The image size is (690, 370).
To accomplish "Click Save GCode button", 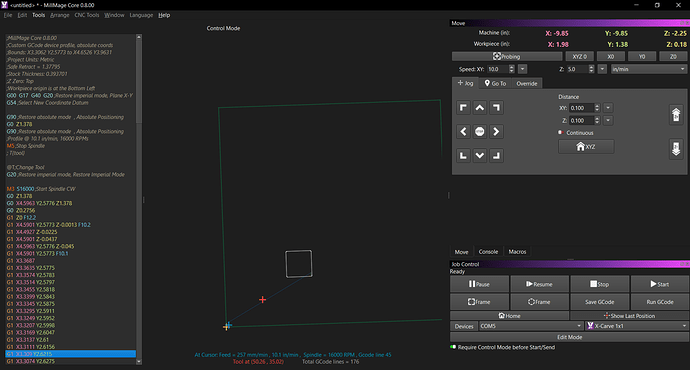I will pyautogui.click(x=600, y=302).
